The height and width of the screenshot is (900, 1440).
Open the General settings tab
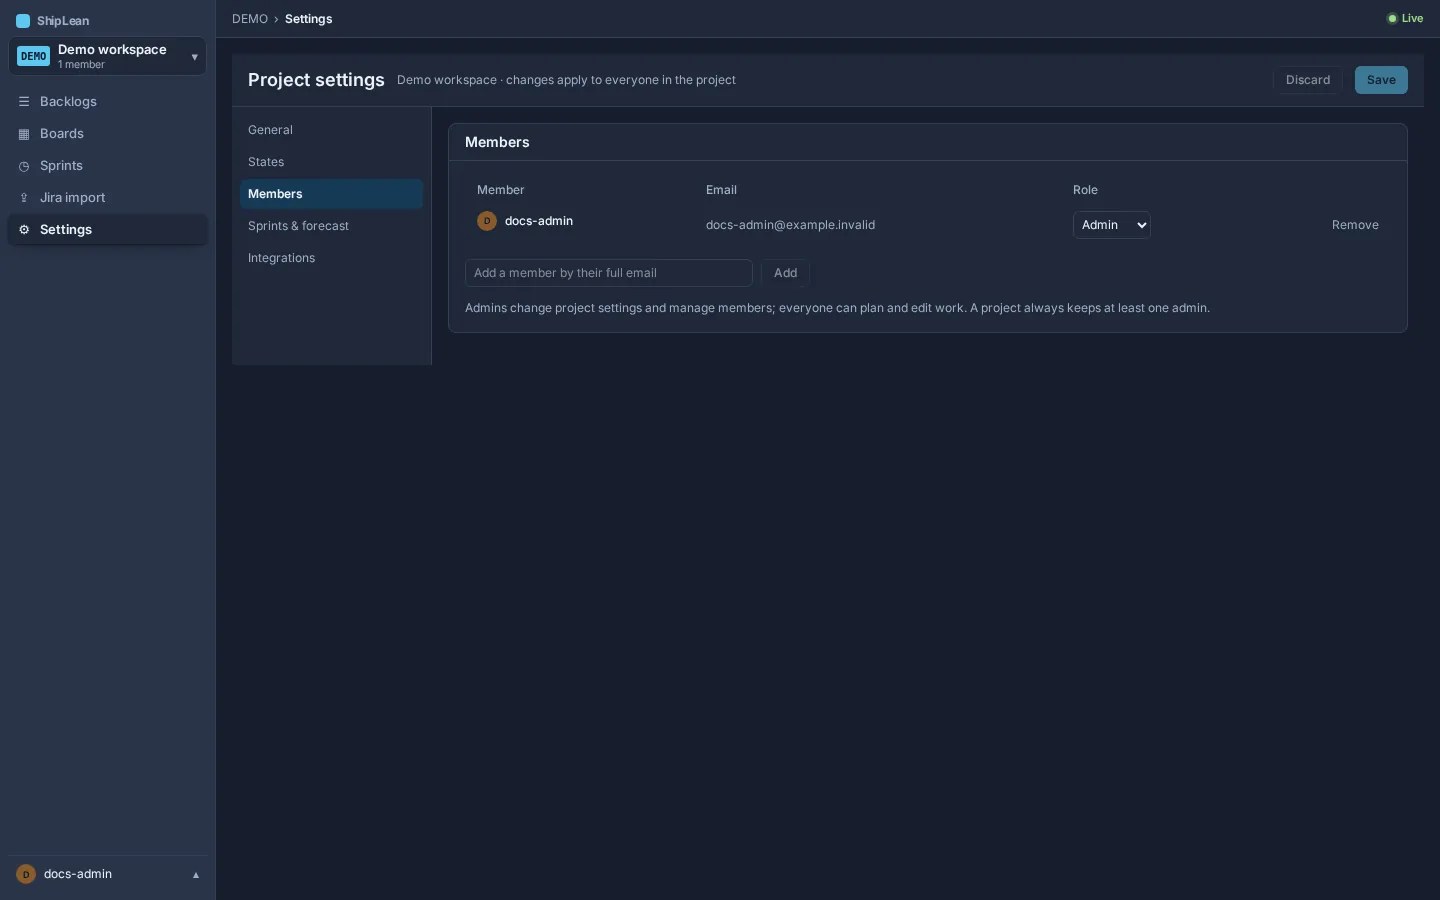point(331,130)
